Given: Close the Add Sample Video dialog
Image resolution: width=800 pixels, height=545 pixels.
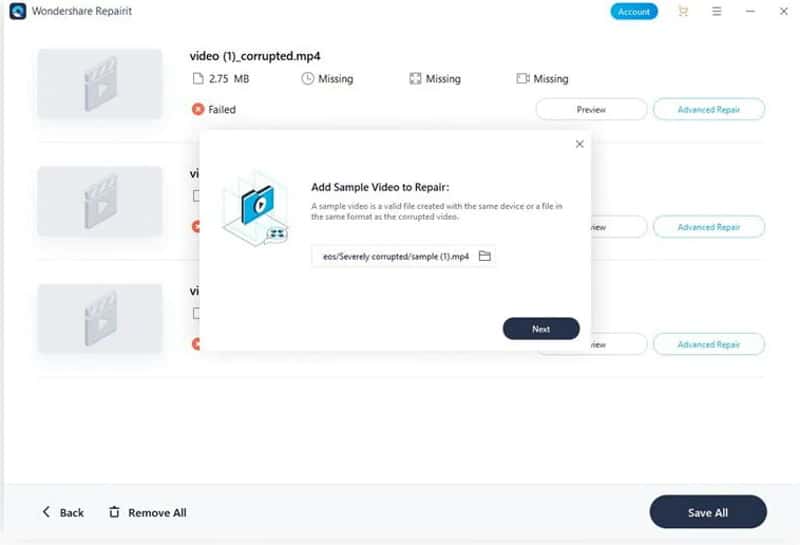Looking at the screenshot, I should [x=579, y=144].
